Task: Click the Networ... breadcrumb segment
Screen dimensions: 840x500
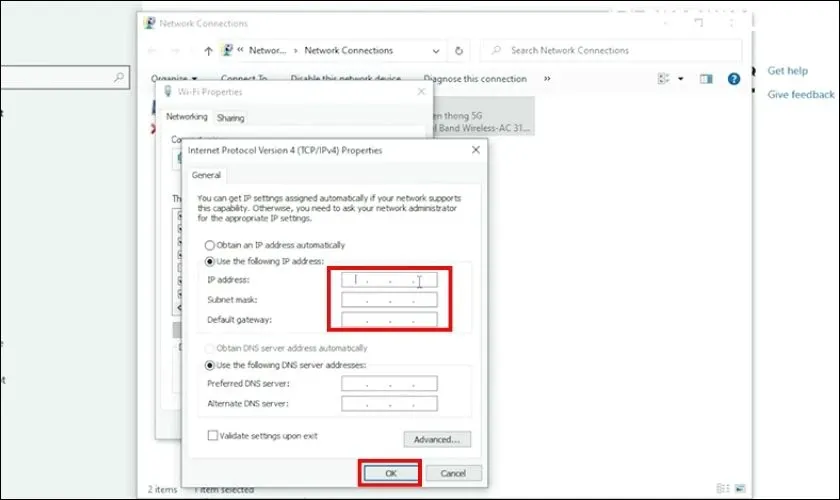Action: (267, 50)
